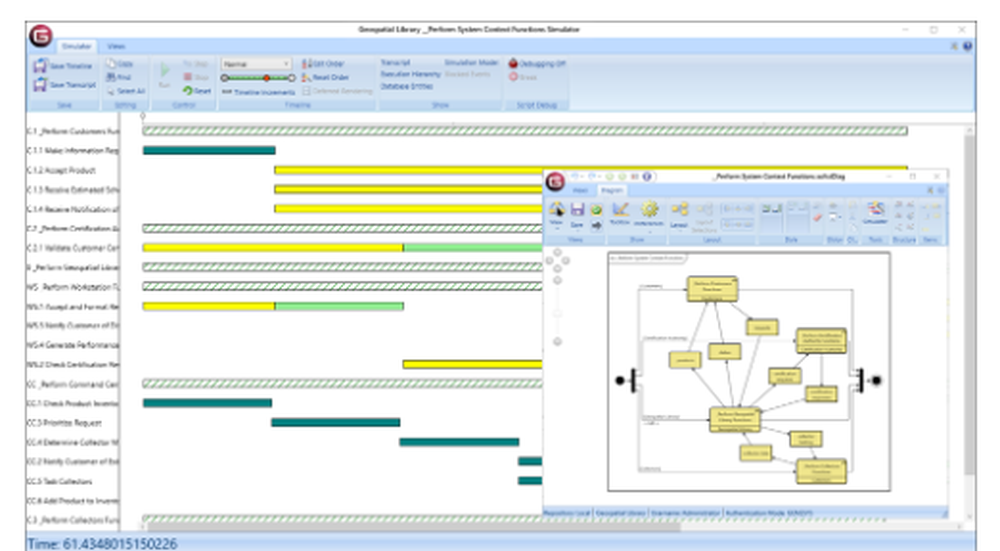Switch to Insert tab in diagram window

[580, 190]
